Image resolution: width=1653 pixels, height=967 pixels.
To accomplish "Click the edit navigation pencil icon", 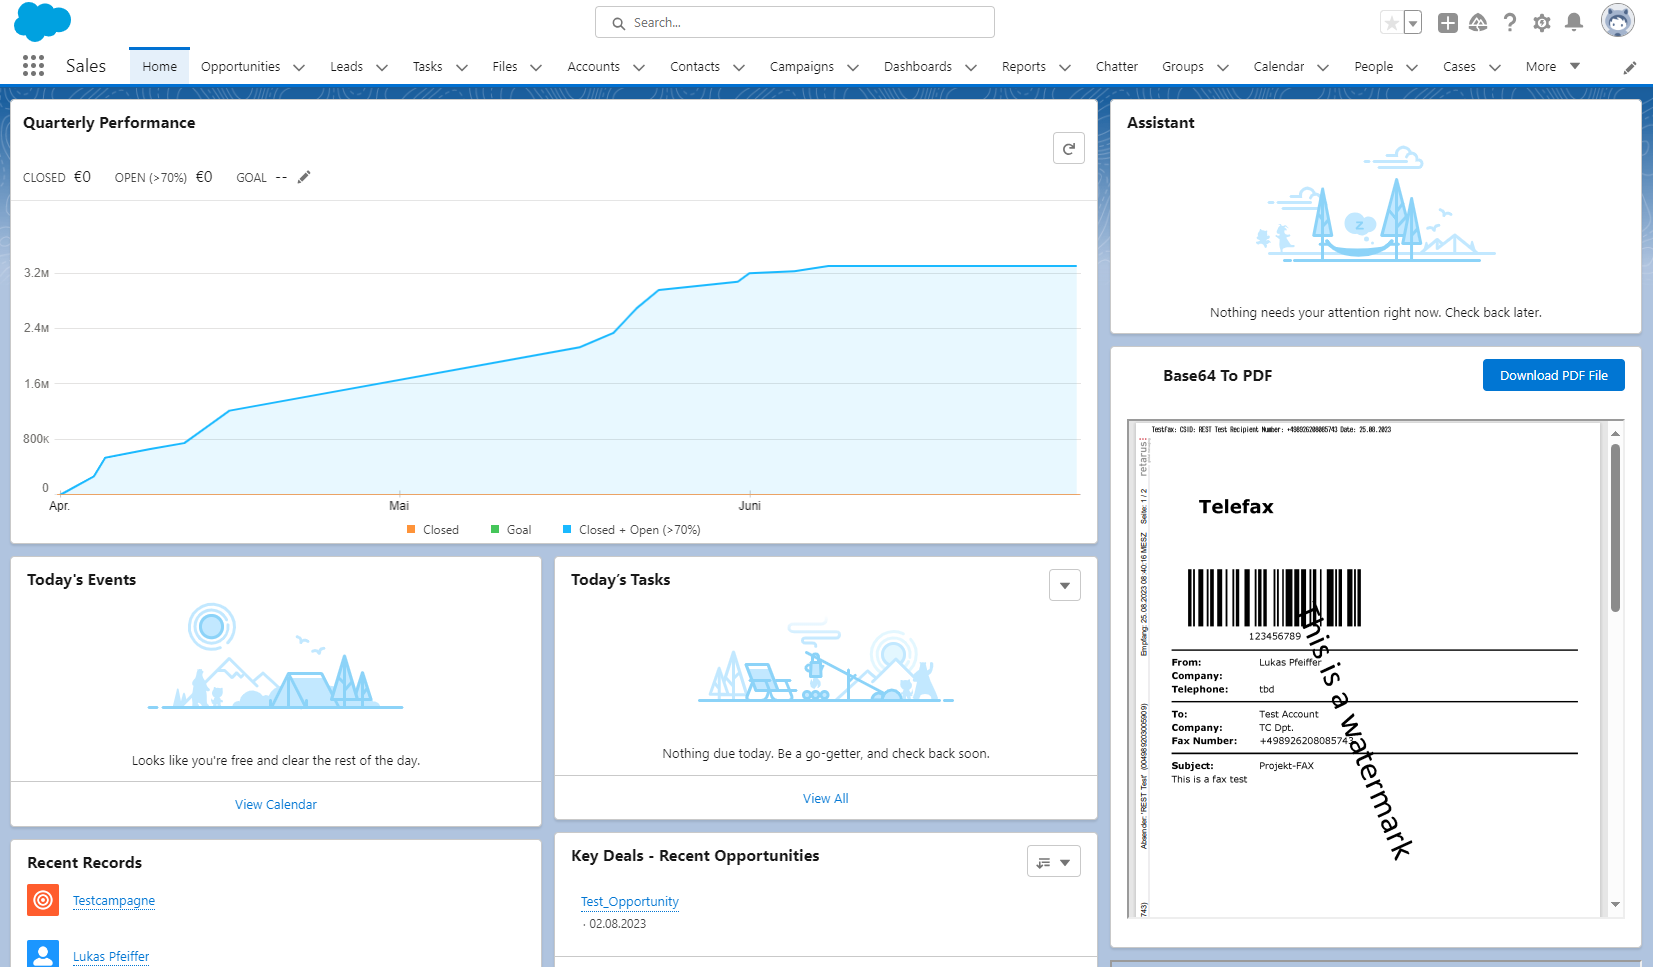I will [1629, 67].
